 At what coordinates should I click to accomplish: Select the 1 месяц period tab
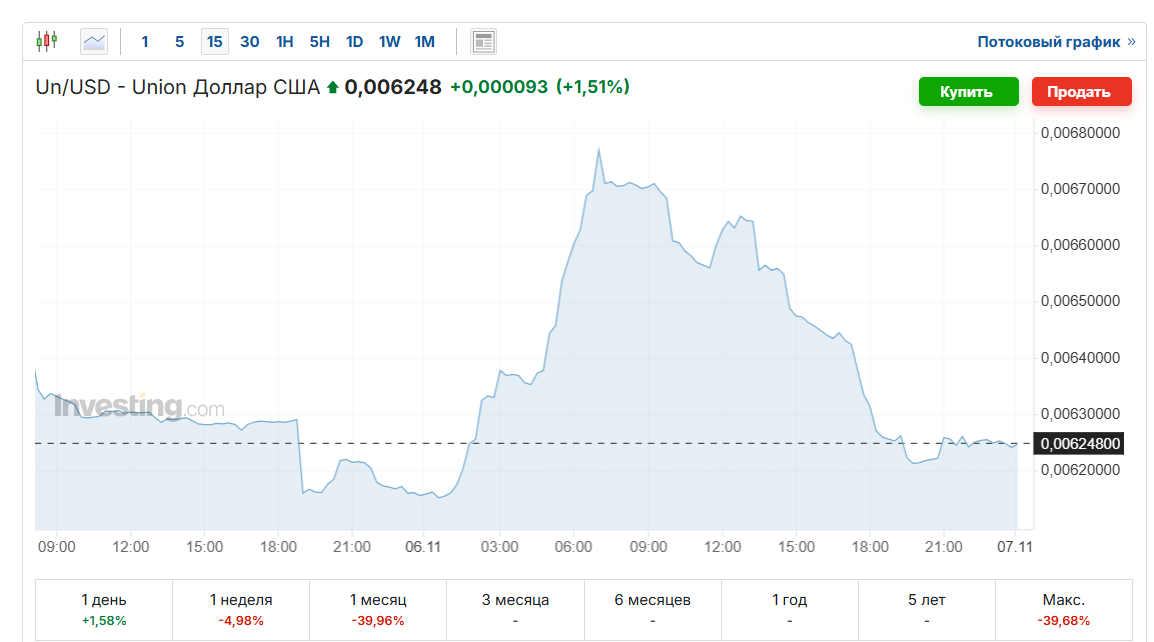pos(378,609)
